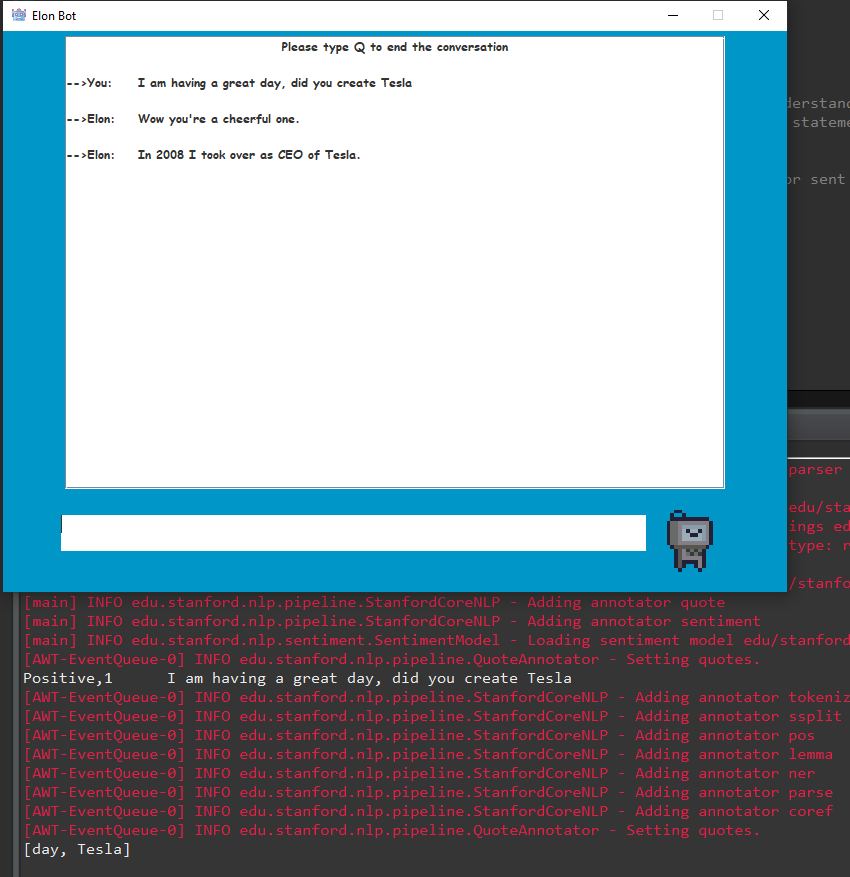
Task: Select the 'Please type Q to end' instruction text
Action: pyautogui.click(x=394, y=47)
